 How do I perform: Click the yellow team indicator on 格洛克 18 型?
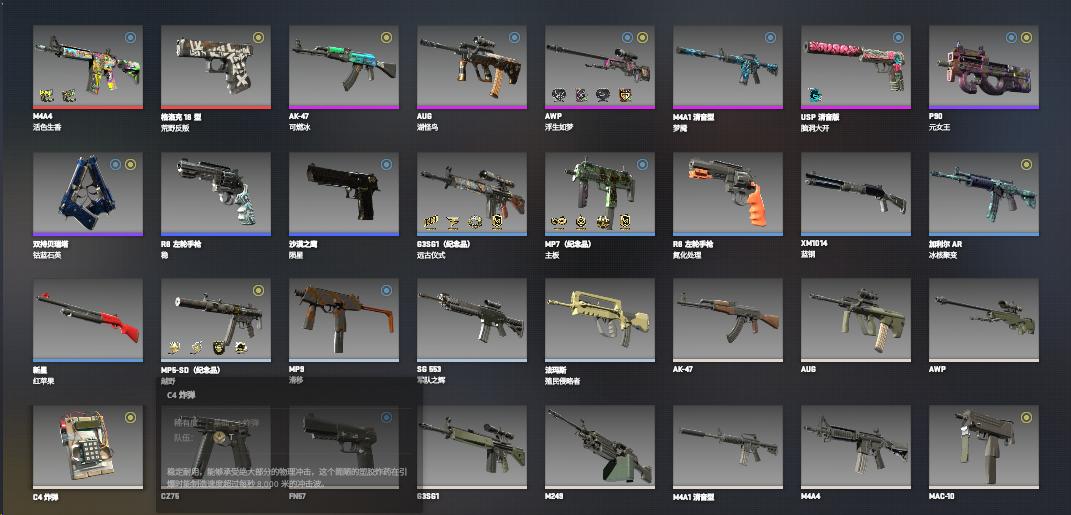click(258, 38)
